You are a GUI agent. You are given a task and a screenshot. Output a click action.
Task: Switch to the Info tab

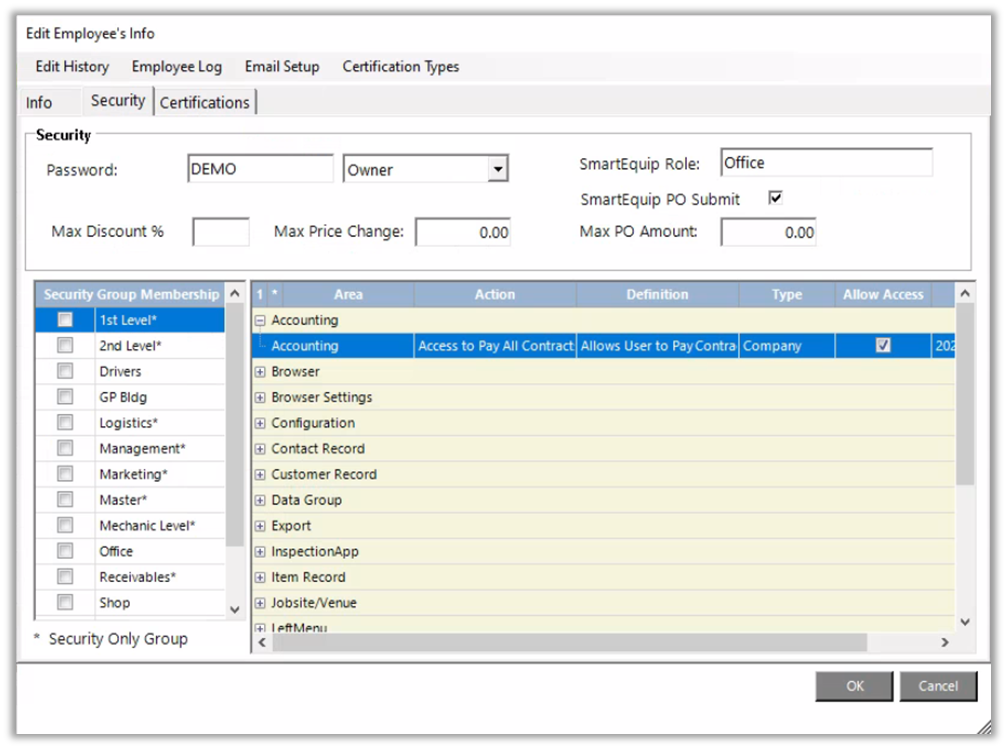[39, 102]
